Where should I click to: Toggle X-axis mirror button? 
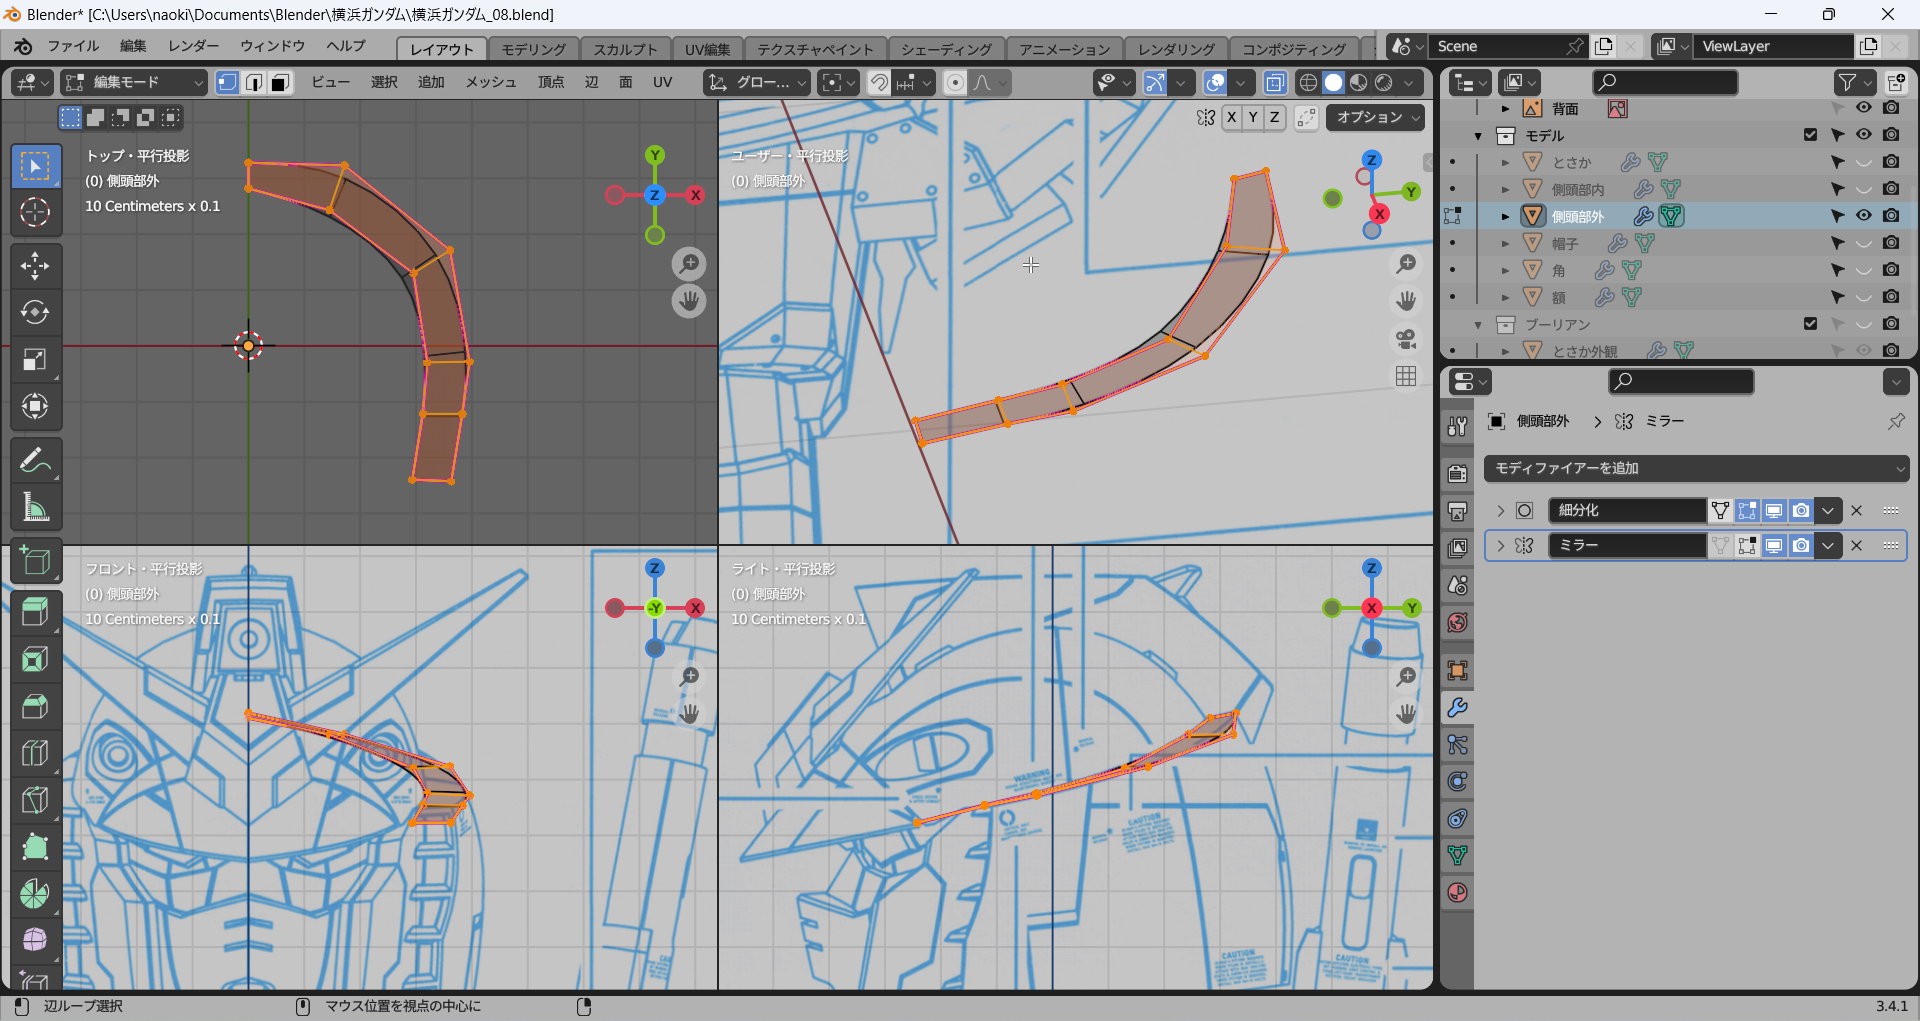1231,118
